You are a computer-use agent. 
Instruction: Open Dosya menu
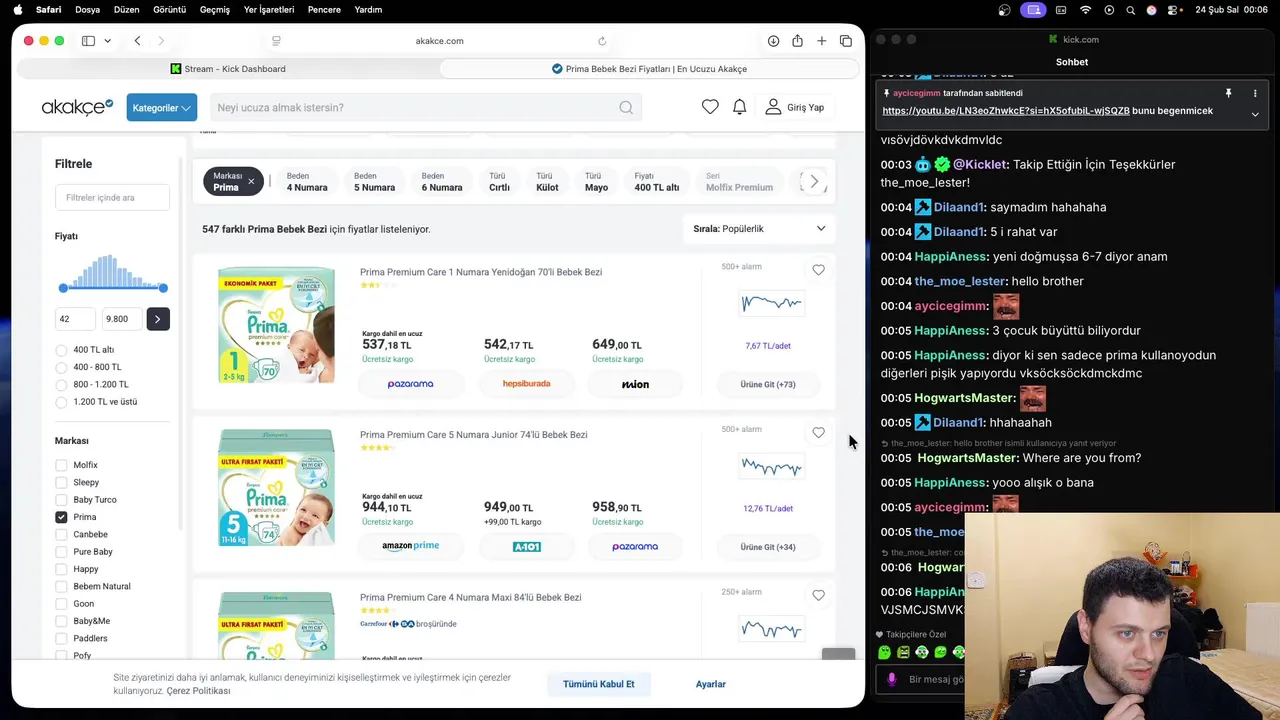87,10
